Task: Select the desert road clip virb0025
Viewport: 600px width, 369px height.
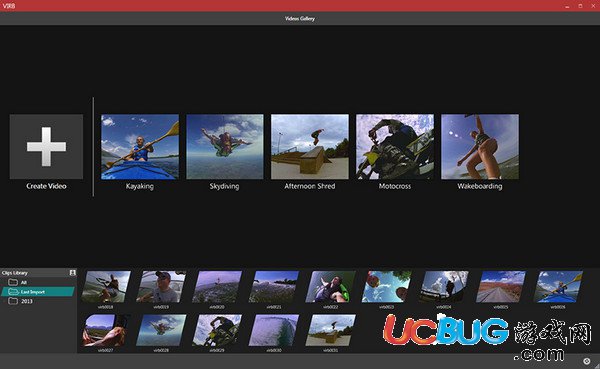Action: coord(501,287)
